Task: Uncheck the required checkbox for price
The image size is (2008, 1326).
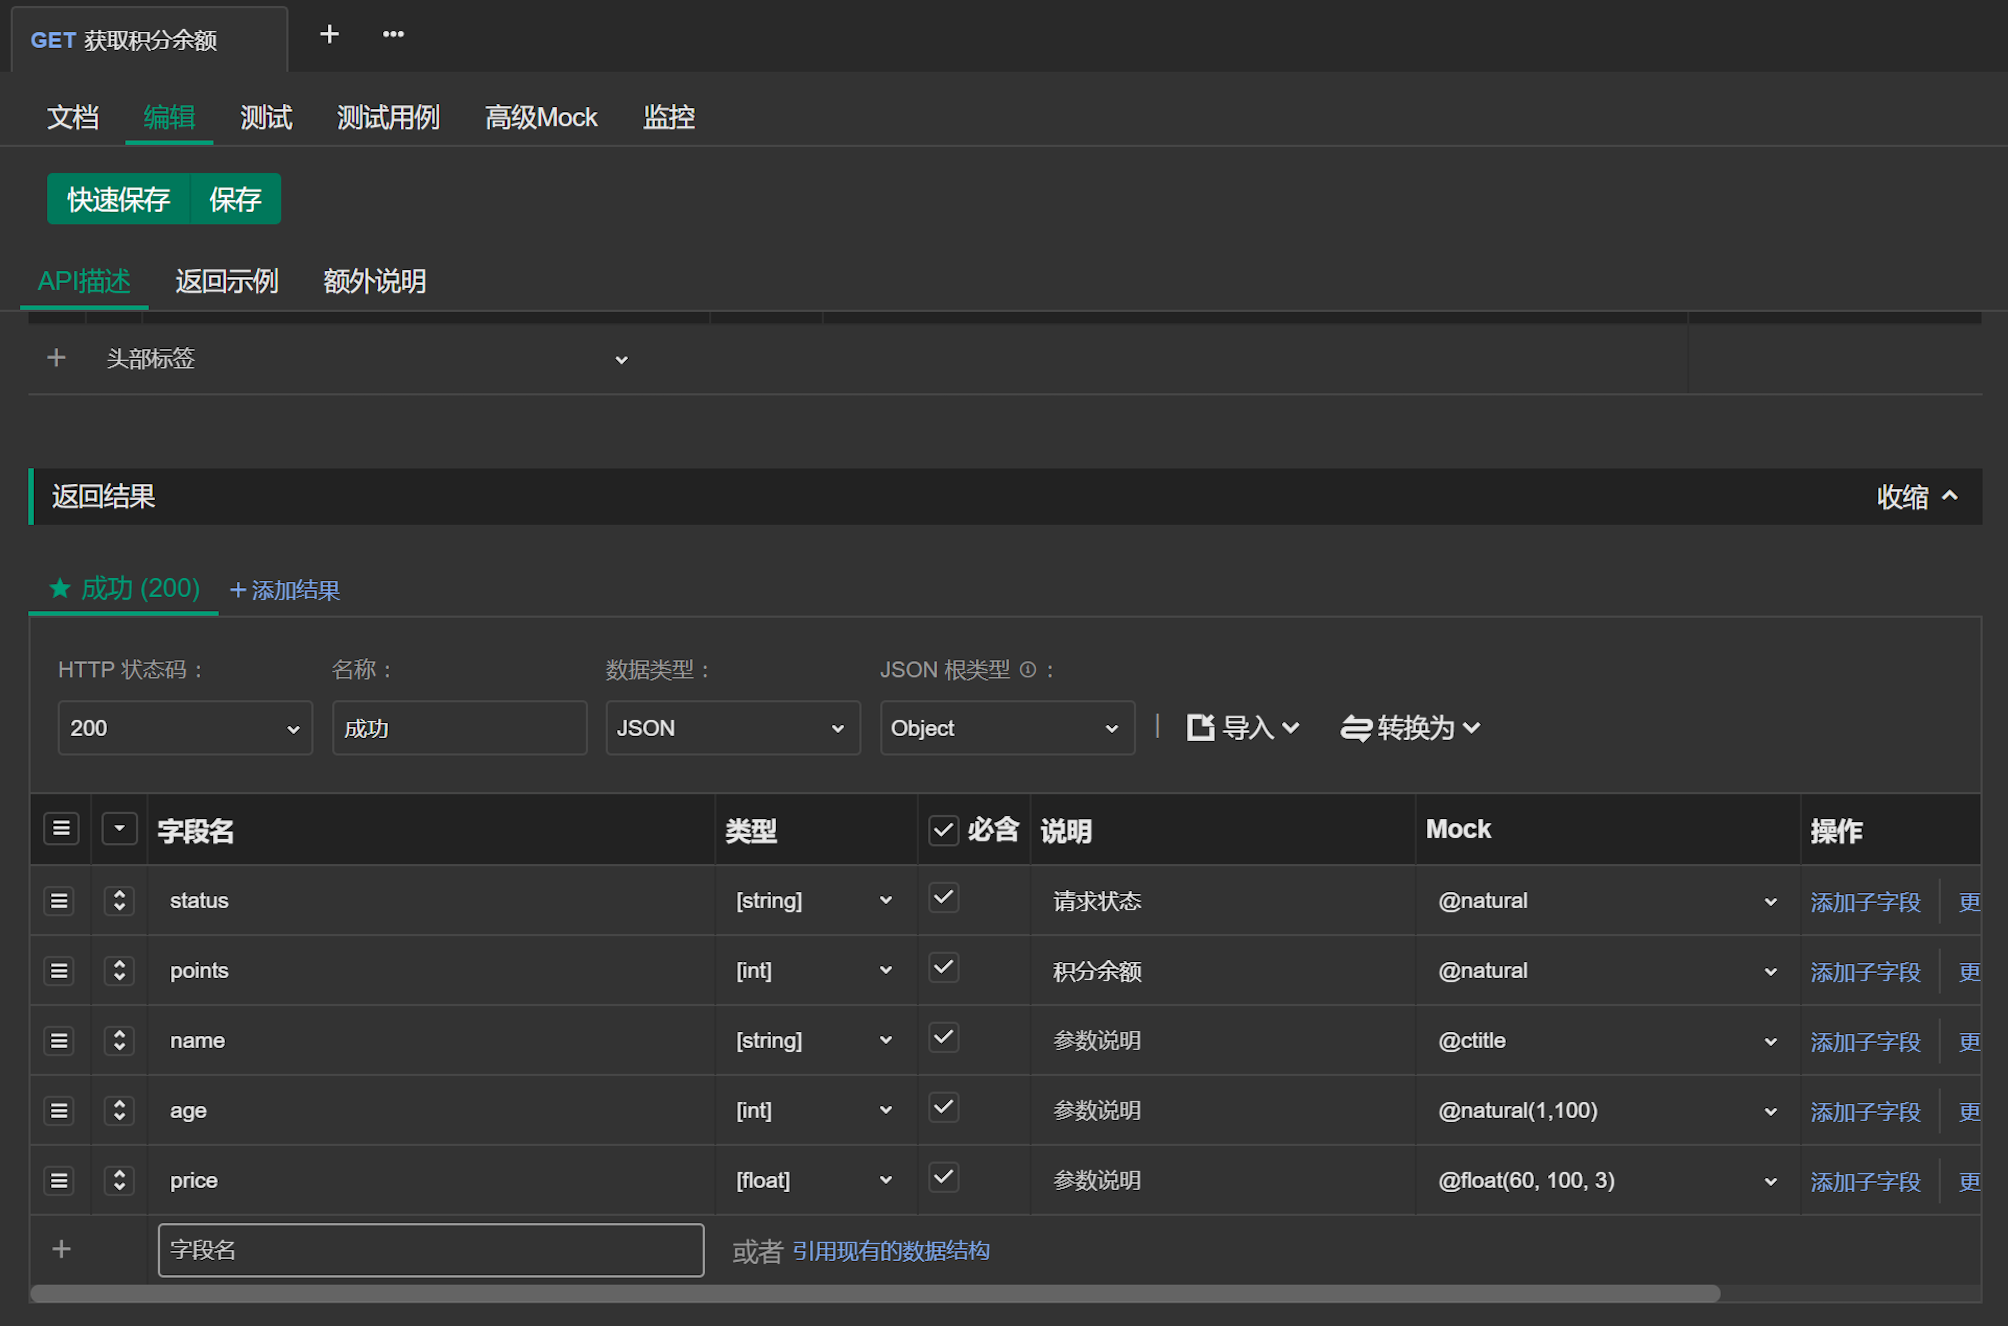Action: tap(943, 1178)
